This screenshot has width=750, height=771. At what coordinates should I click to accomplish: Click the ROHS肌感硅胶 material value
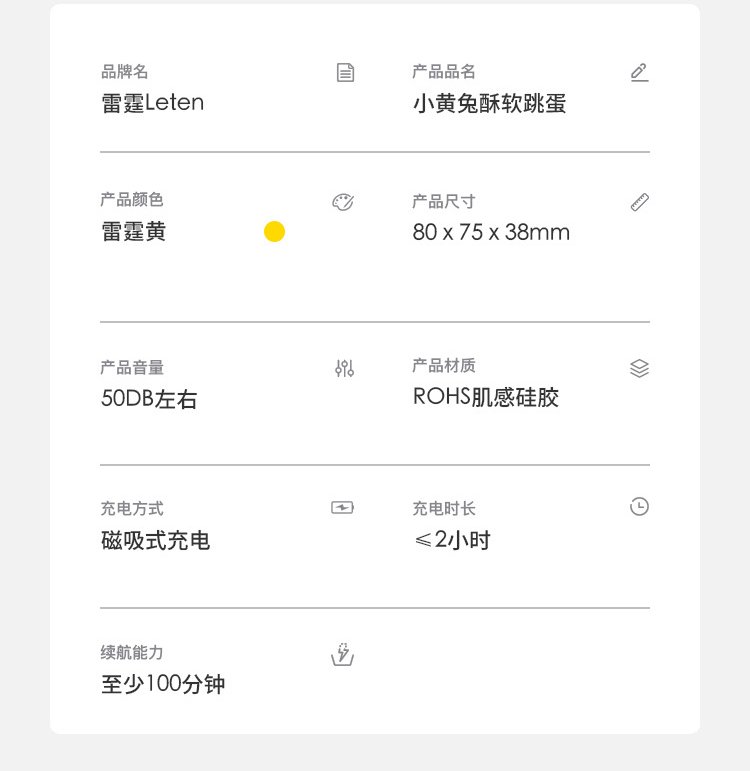coord(485,397)
